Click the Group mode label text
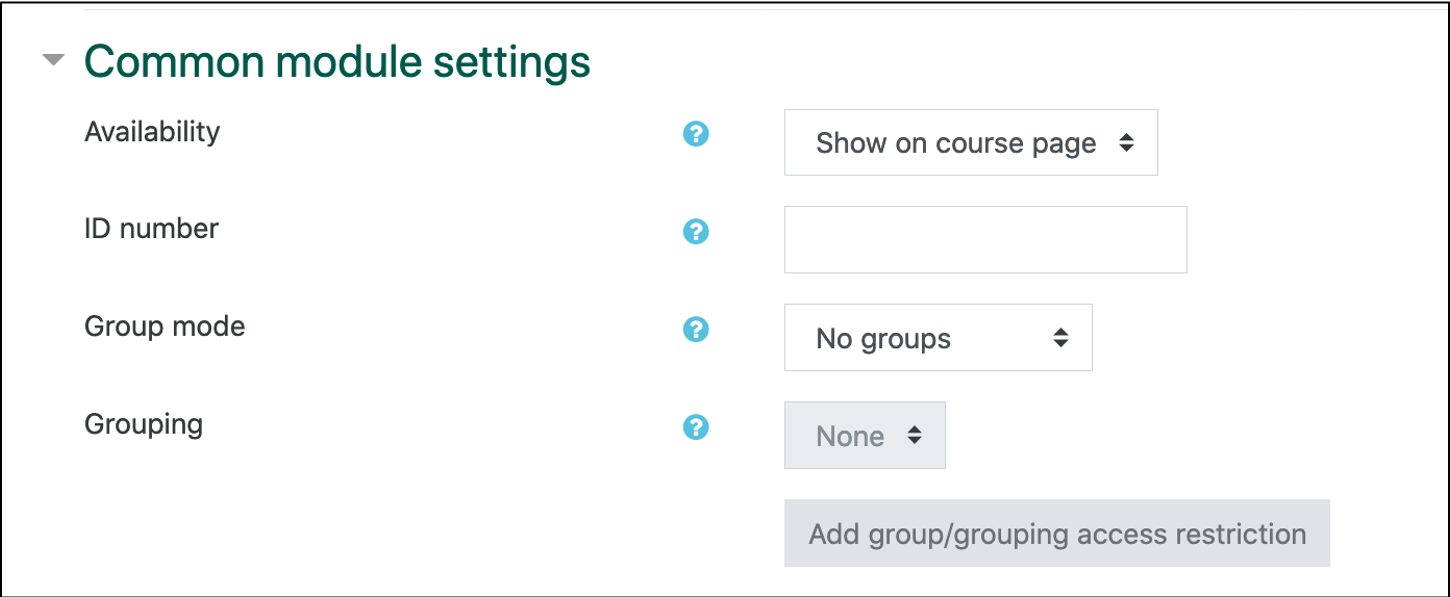Image resolution: width=1450 pixels, height=597 pixels. coord(164,326)
